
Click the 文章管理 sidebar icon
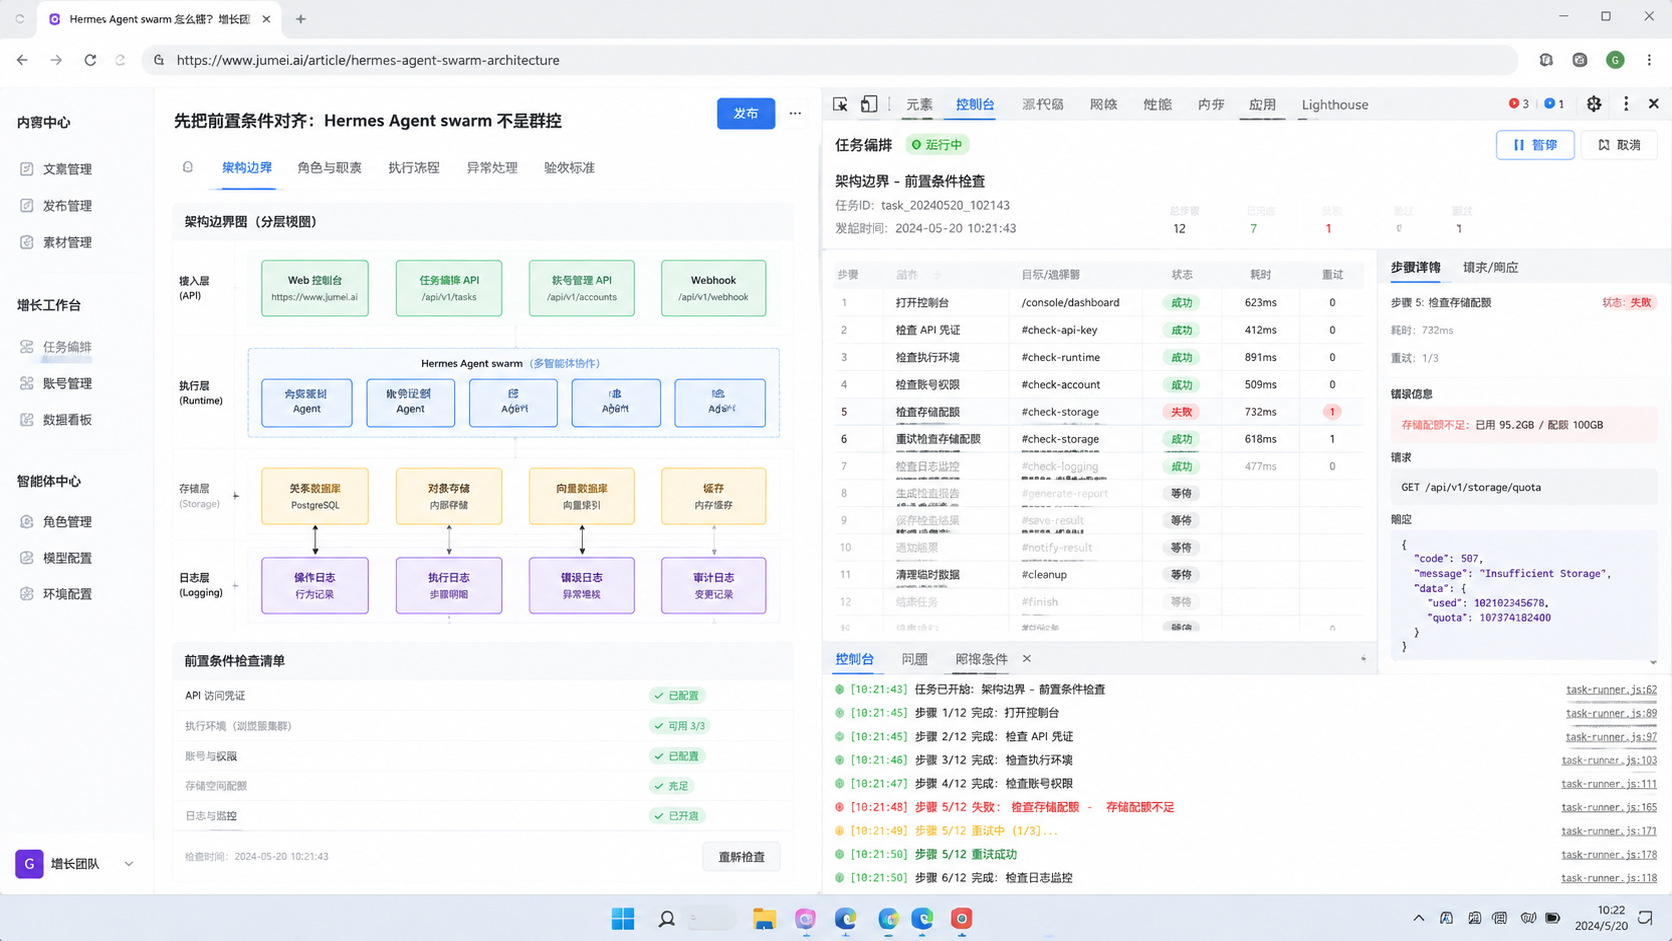point(27,169)
